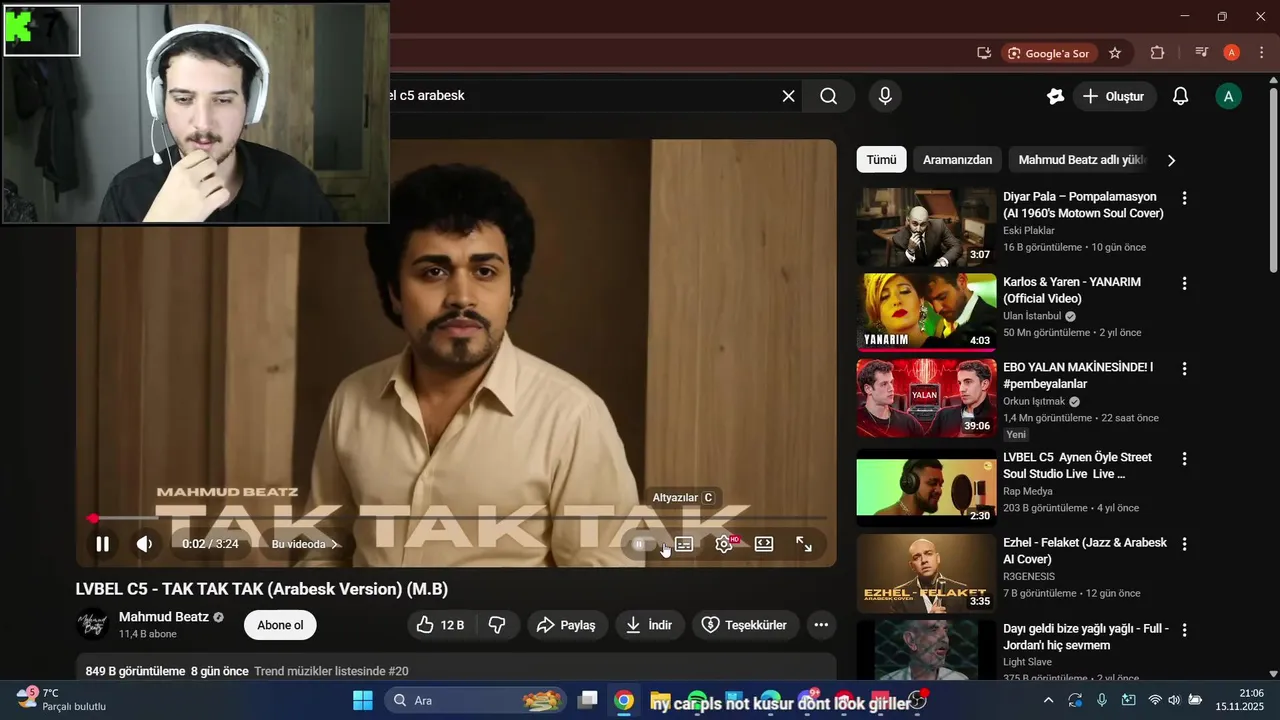Toggle the autoplay switch in the player
The image size is (1280, 720).
click(x=645, y=545)
